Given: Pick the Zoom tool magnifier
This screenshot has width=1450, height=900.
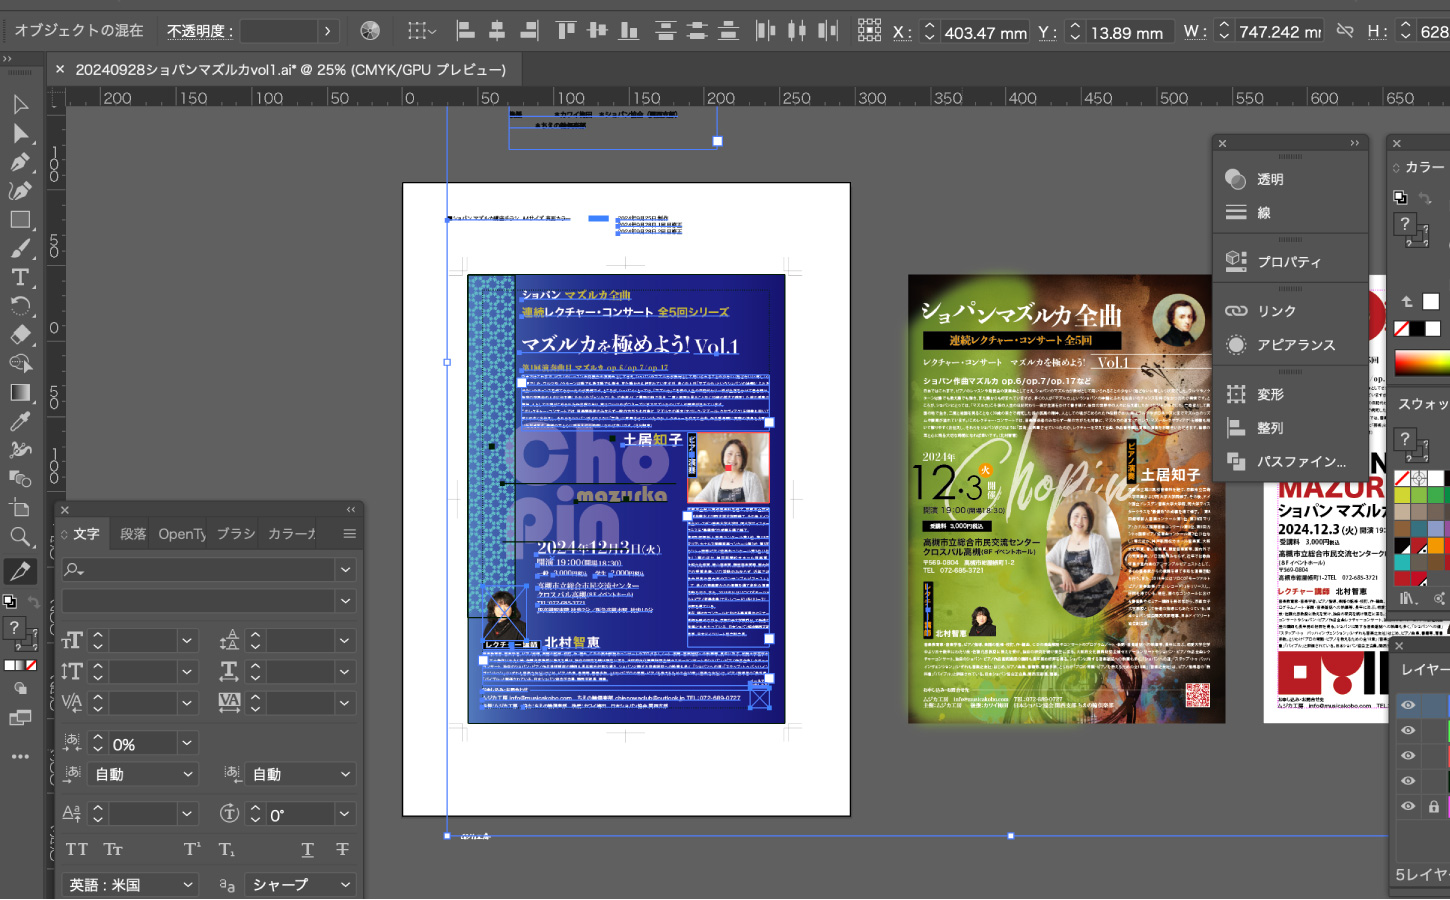Looking at the screenshot, I should coord(20,537).
